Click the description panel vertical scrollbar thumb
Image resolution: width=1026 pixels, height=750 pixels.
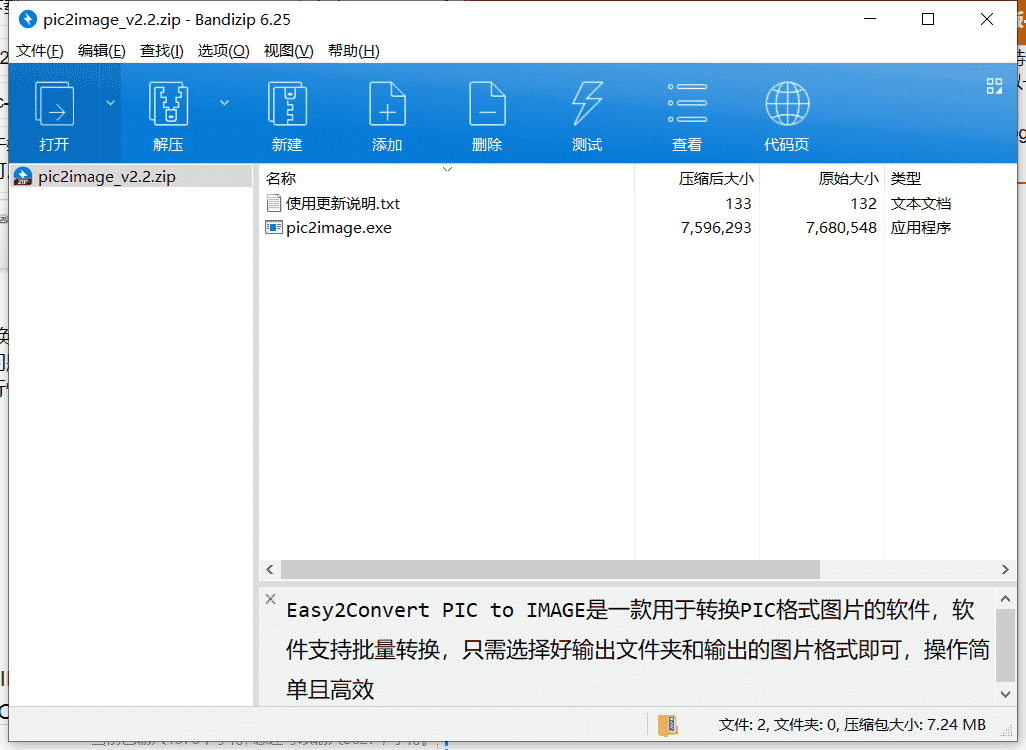(1006, 645)
